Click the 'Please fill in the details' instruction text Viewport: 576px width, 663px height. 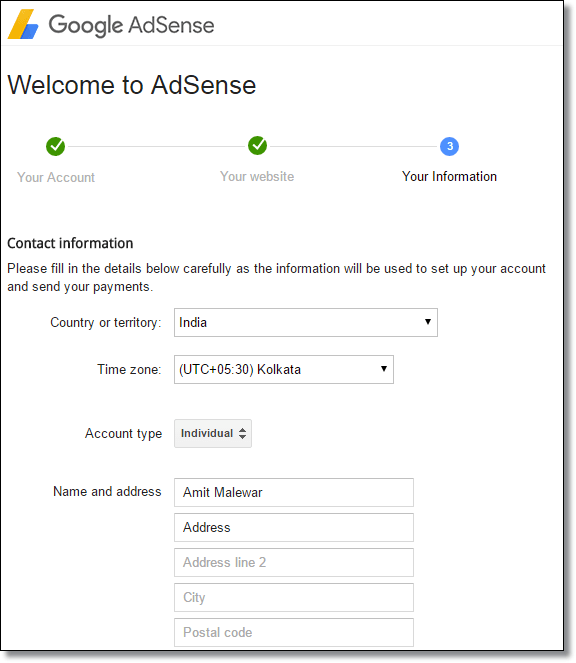pyautogui.click(x=277, y=277)
